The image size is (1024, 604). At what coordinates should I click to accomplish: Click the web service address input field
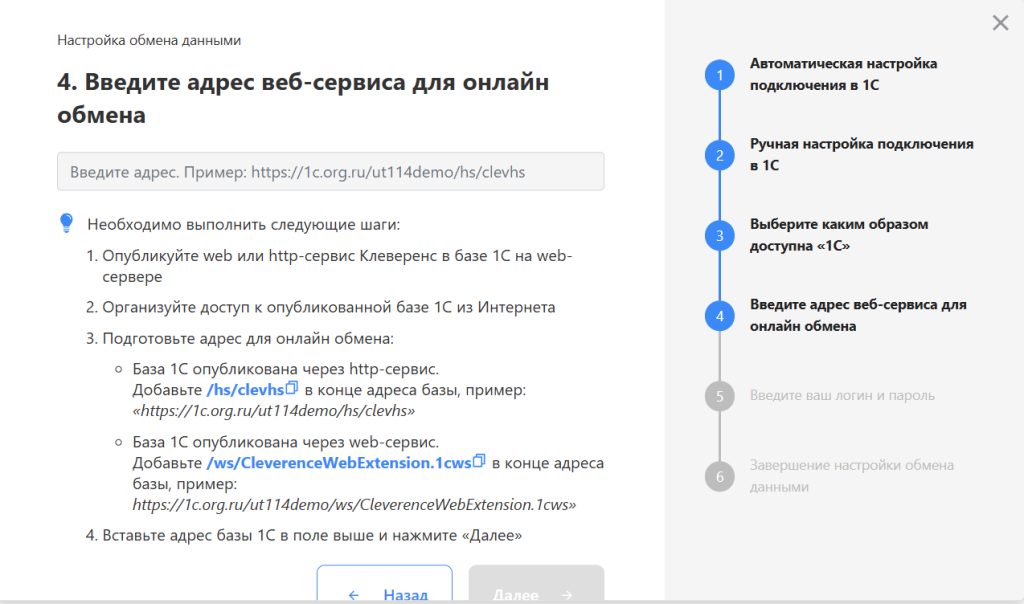(x=330, y=172)
